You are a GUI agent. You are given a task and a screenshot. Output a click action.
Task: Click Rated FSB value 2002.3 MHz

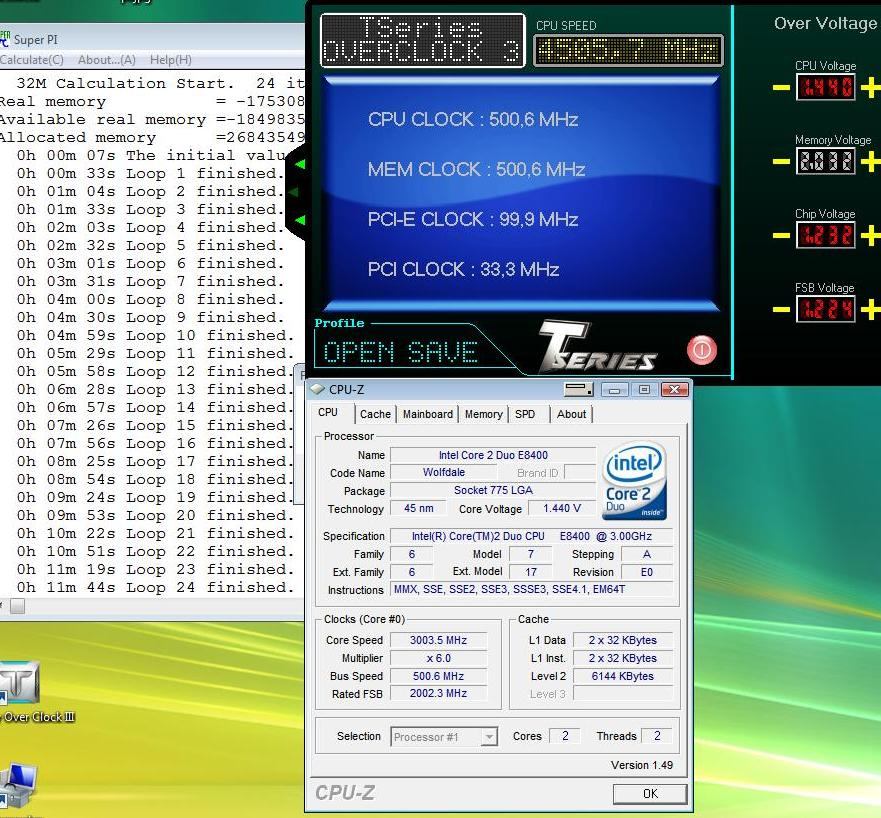tap(438, 694)
